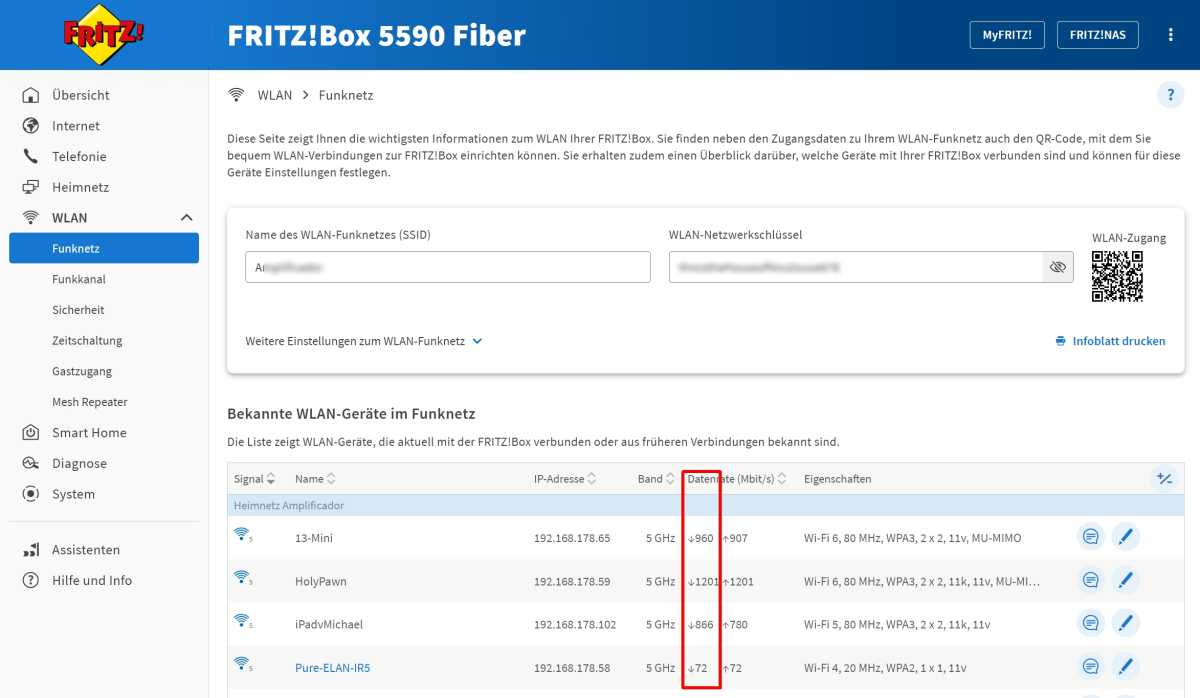1200x698 pixels.
Task: Edit the Pure-ELAN-IR5 device
Action: point(1126,667)
